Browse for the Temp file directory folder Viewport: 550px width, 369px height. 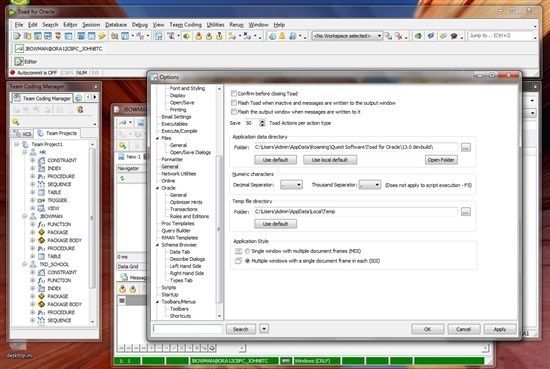coord(465,212)
